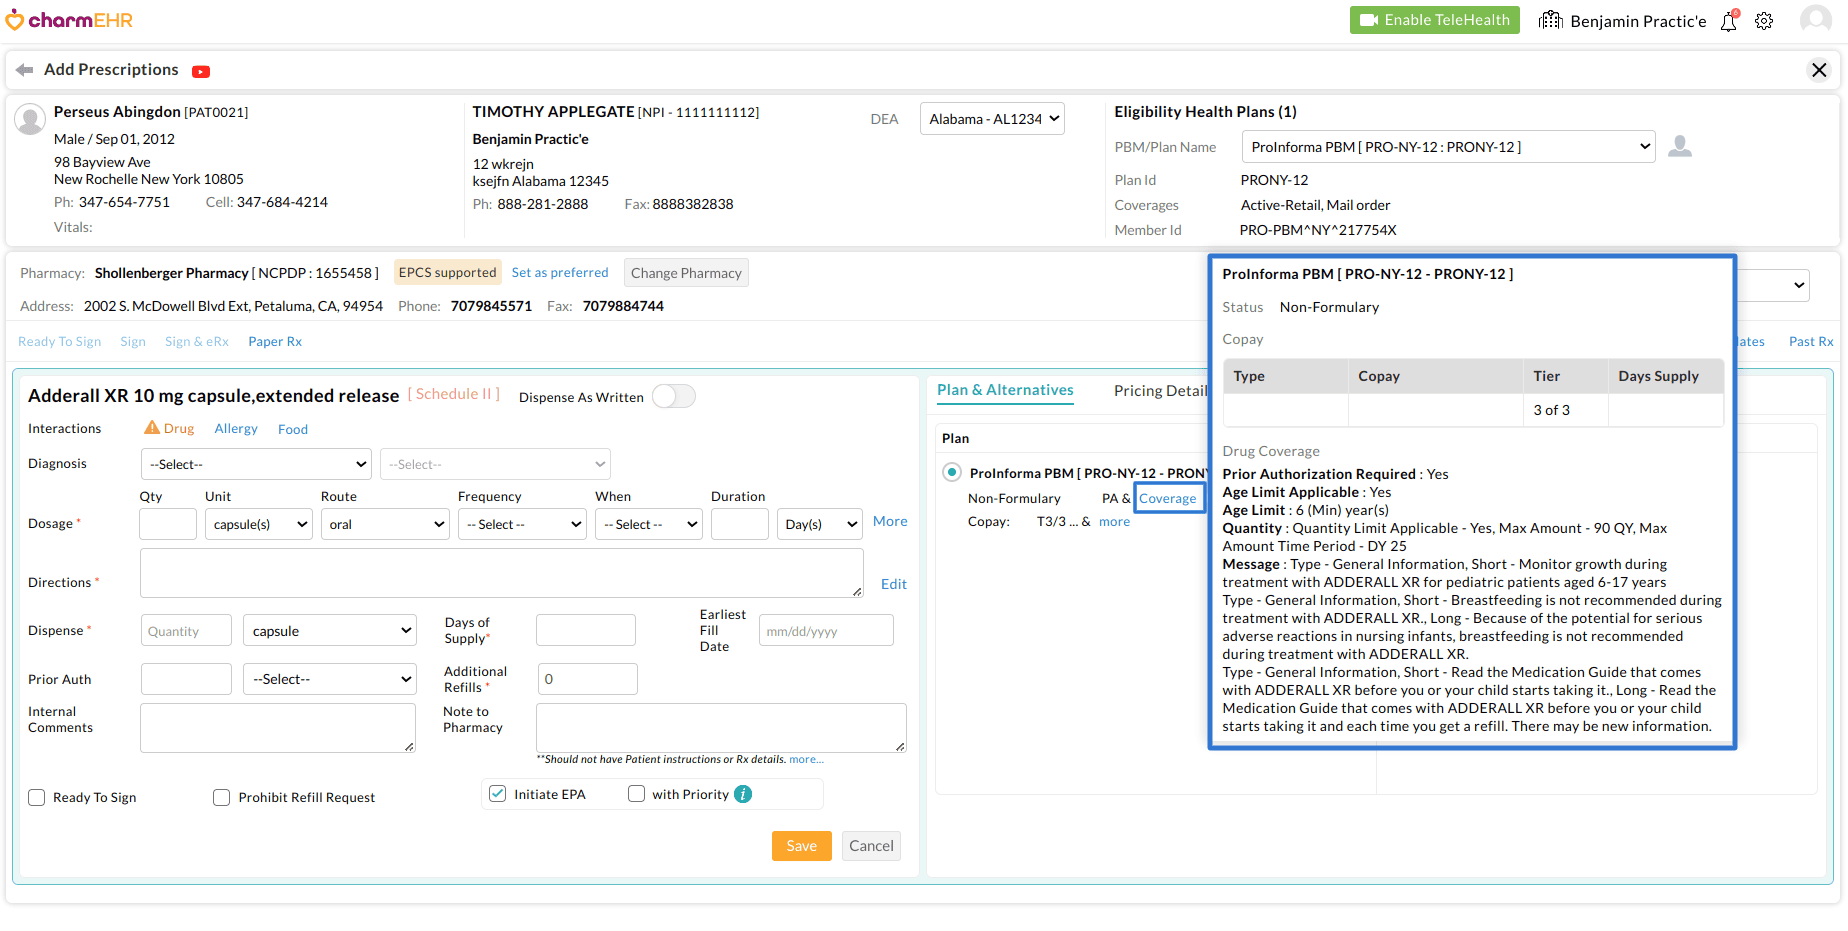Viewport: 1848px width, 931px height.
Task: Click the Directions text area
Action: pyautogui.click(x=501, y=573)
